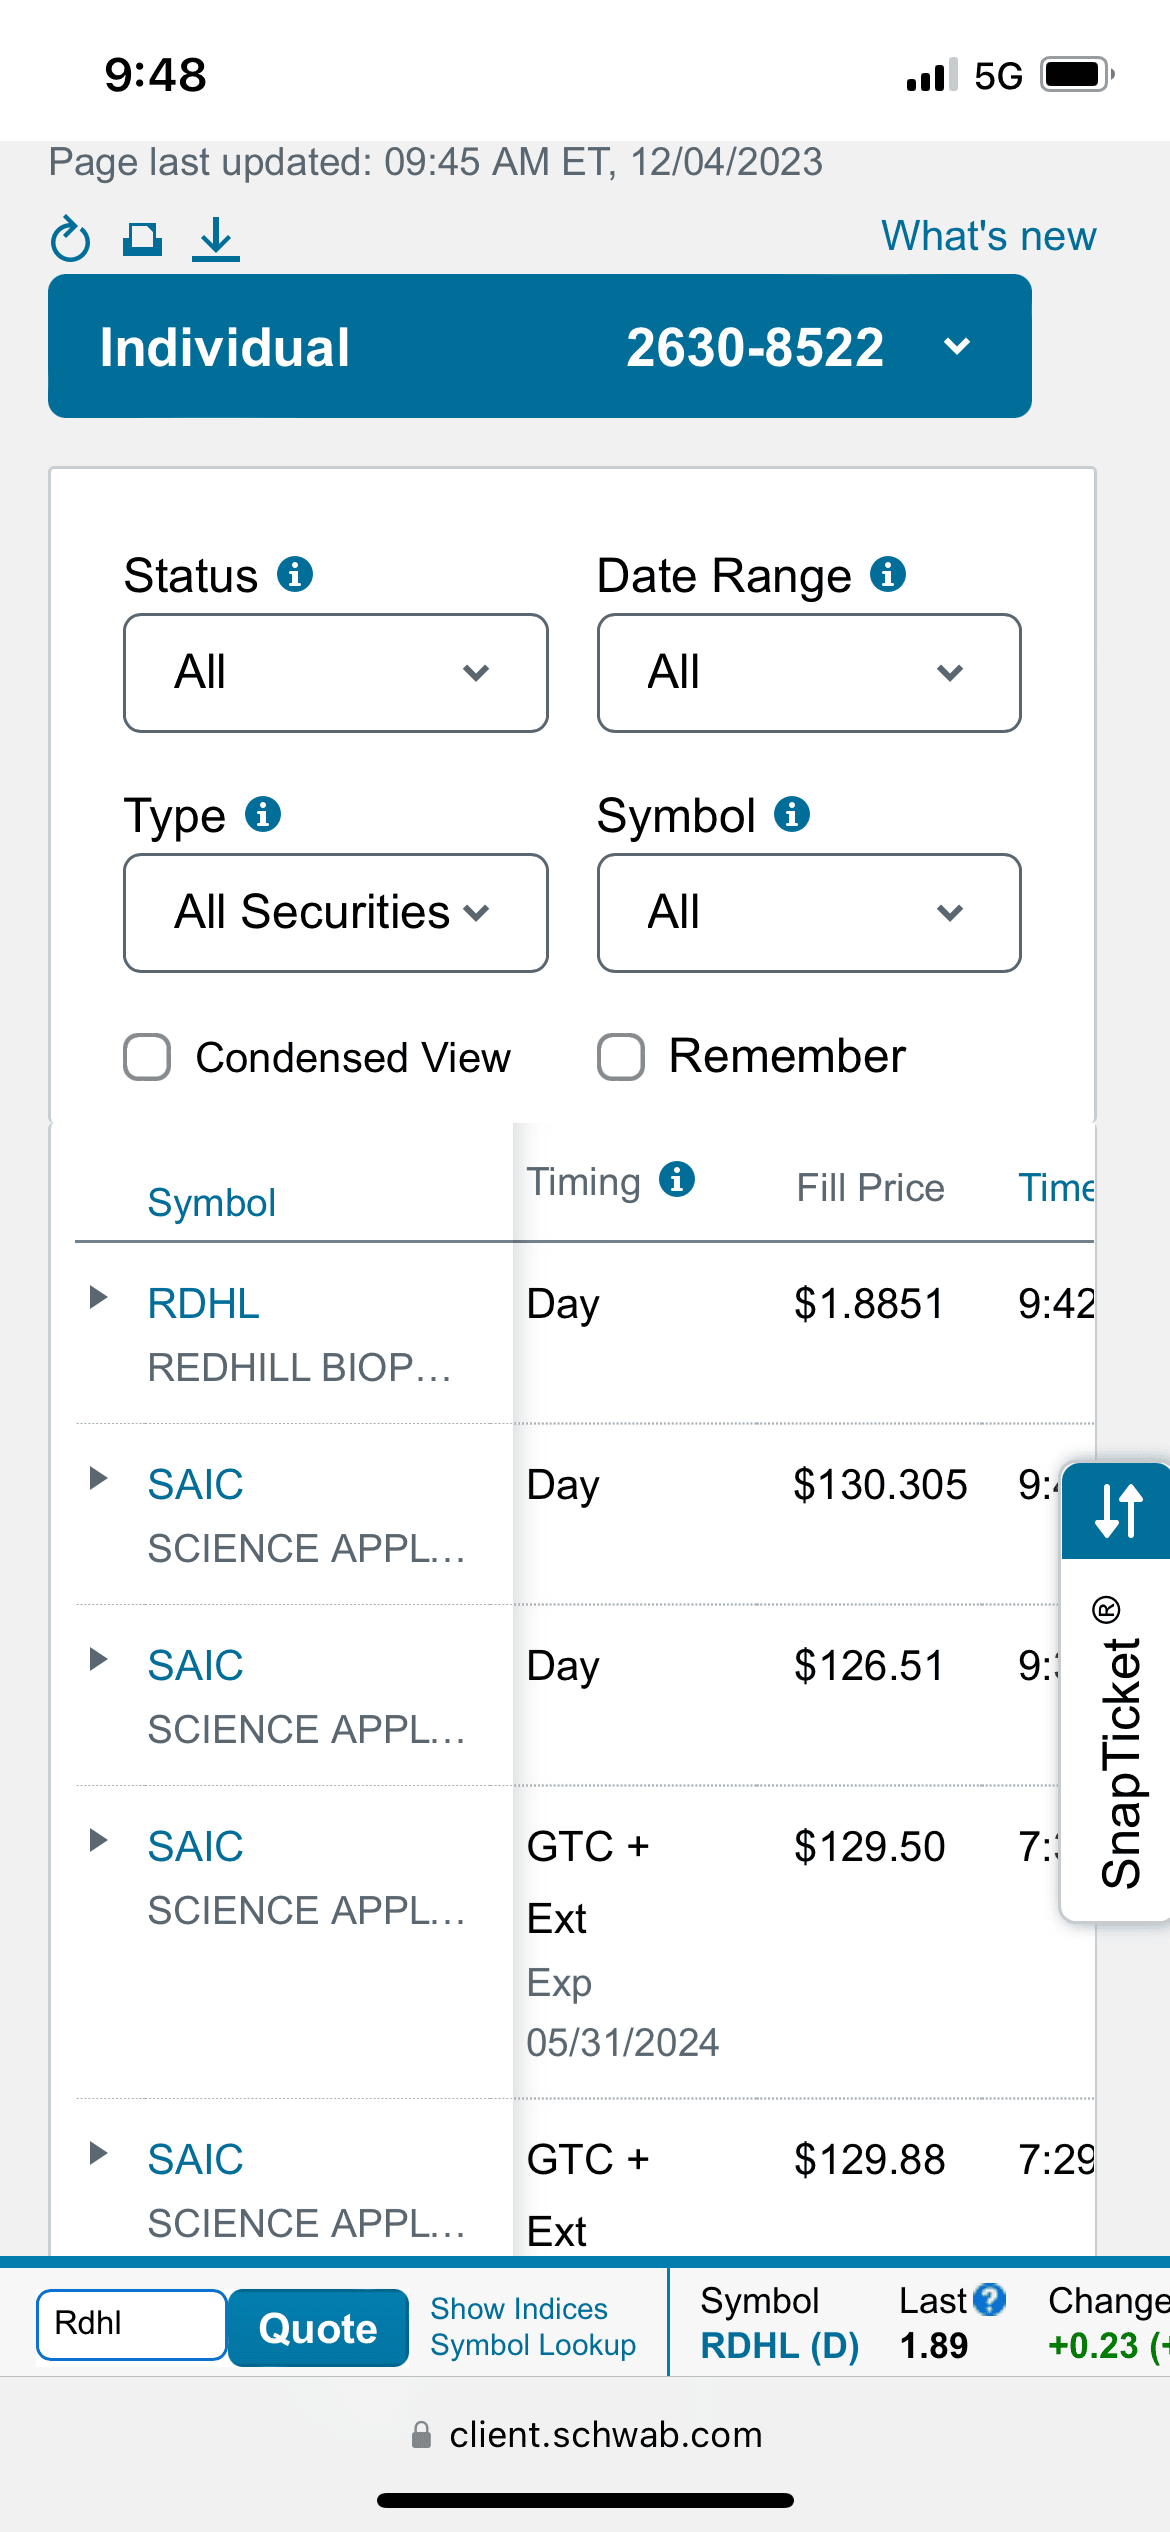This screenshot has height=2532, width=1170.
Task: Enable the Condensed View checkbox
Action: tap(147, 1057)
